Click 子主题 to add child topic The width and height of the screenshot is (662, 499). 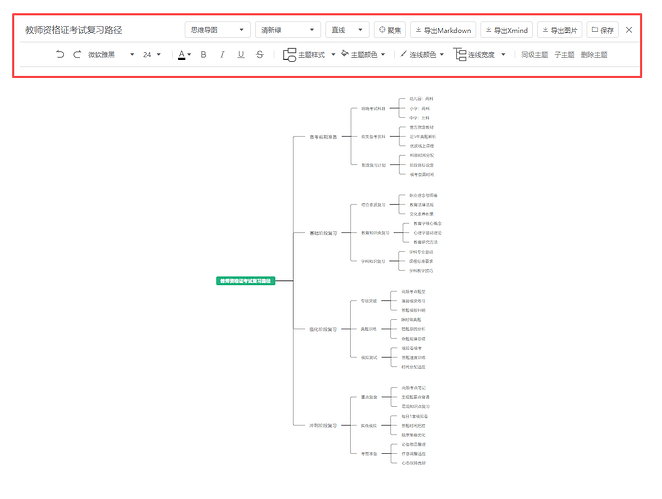point(564,55)
